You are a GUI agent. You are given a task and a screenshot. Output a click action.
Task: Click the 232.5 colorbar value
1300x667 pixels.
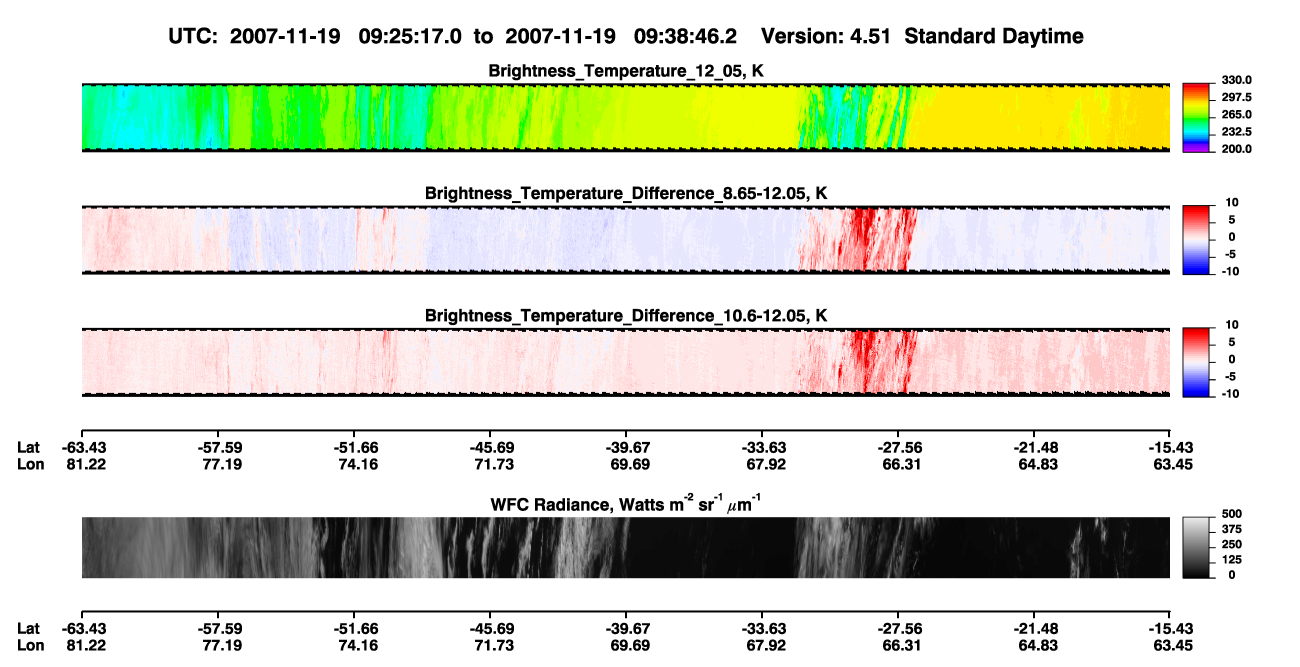coord(1237,132)
